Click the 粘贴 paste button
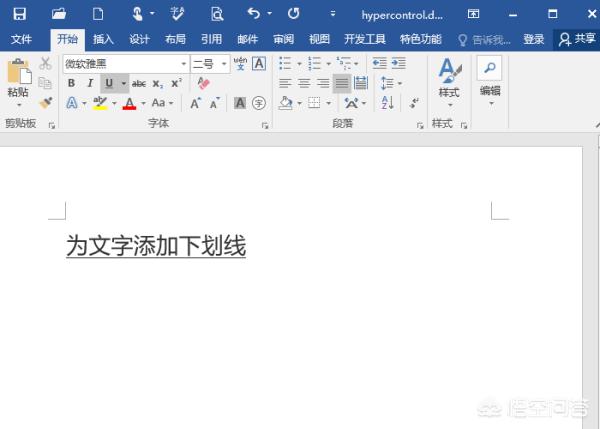Viewport: 600px width, 429px height. (x=18, y=77)
